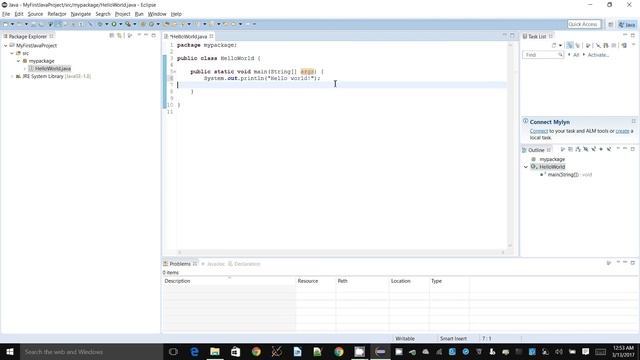The height and width of the screenshot is (360, 640).
Task: Select HelloWorld.java in Package Explorer
Action: point(53,69)
